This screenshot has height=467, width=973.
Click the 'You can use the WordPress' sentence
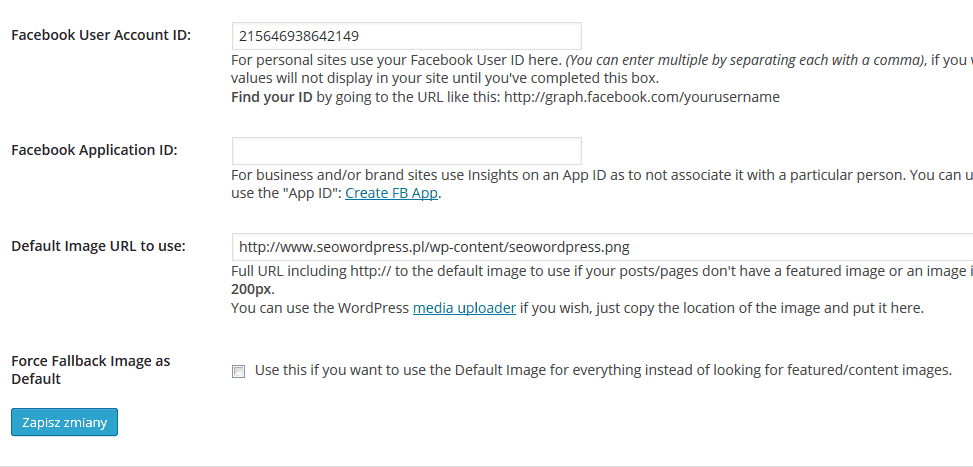pos(577,308)
